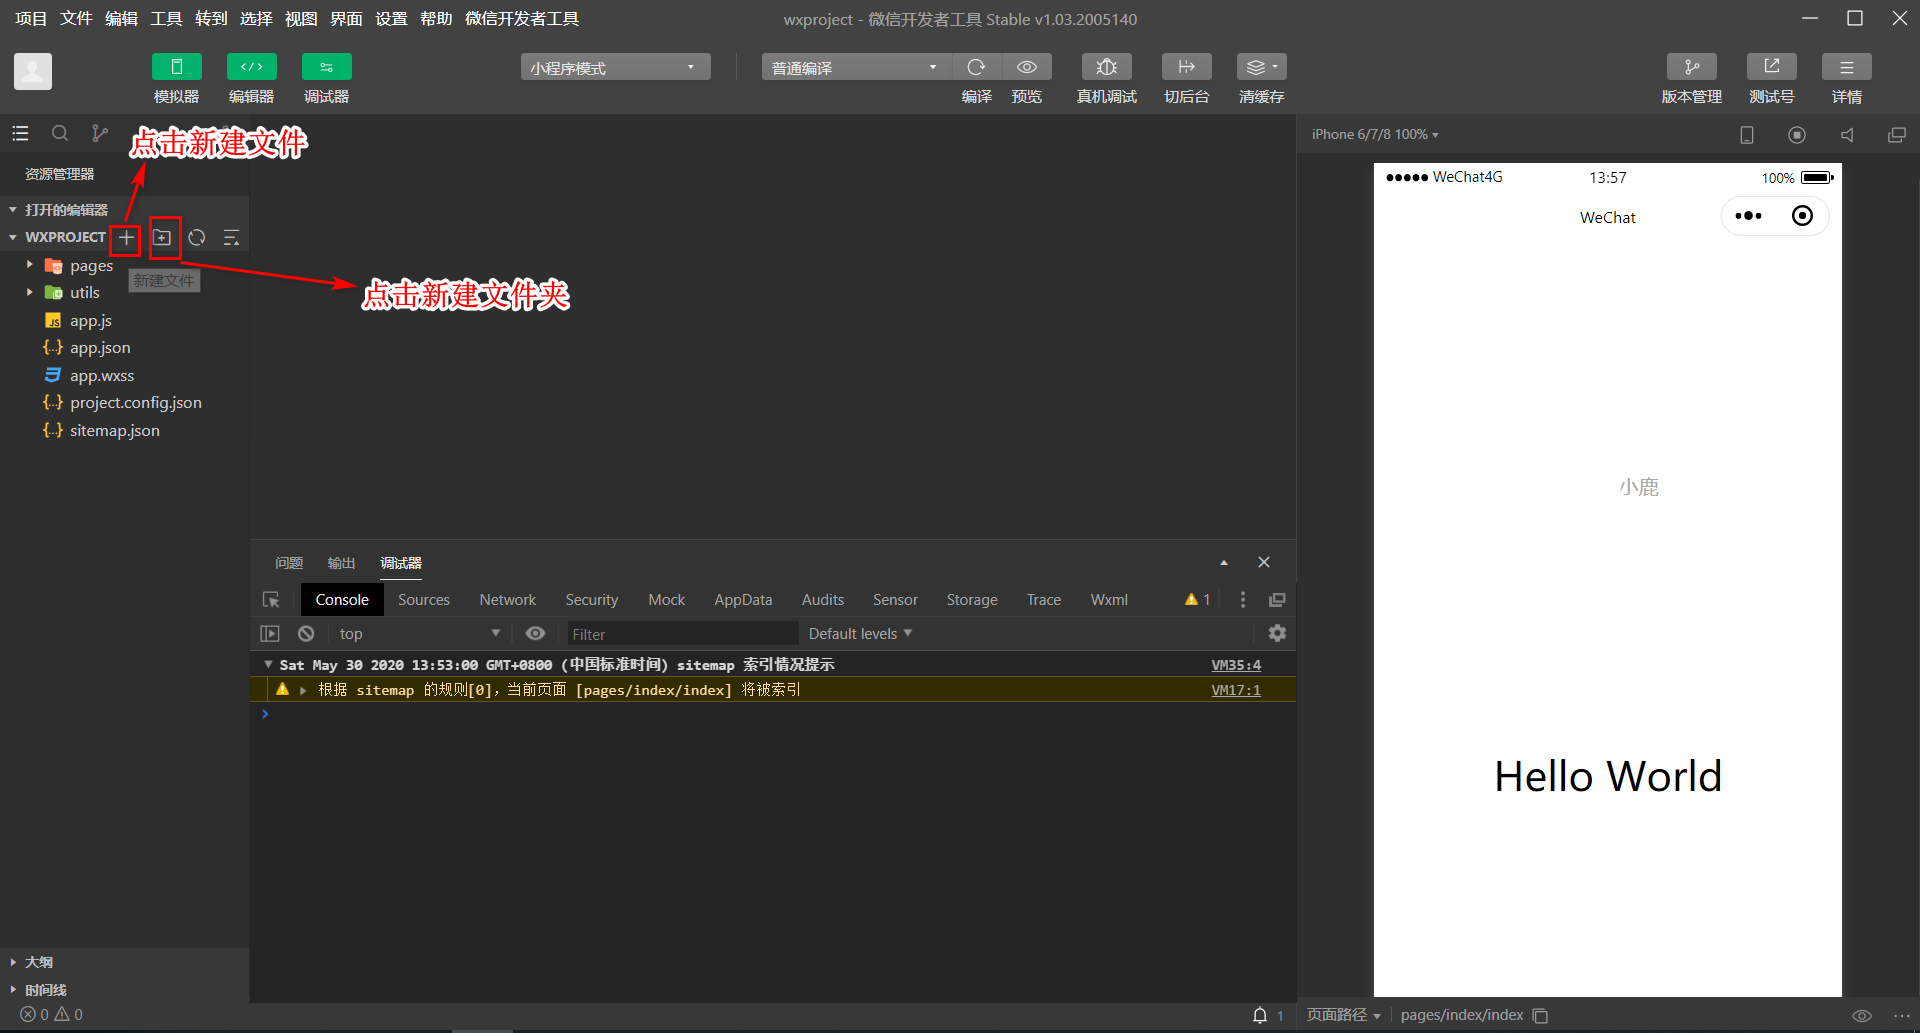Image resolution: width=1920 pixels, height=1033 pixels.
Task: Select the AppData devtools tab
Action: 743,600
